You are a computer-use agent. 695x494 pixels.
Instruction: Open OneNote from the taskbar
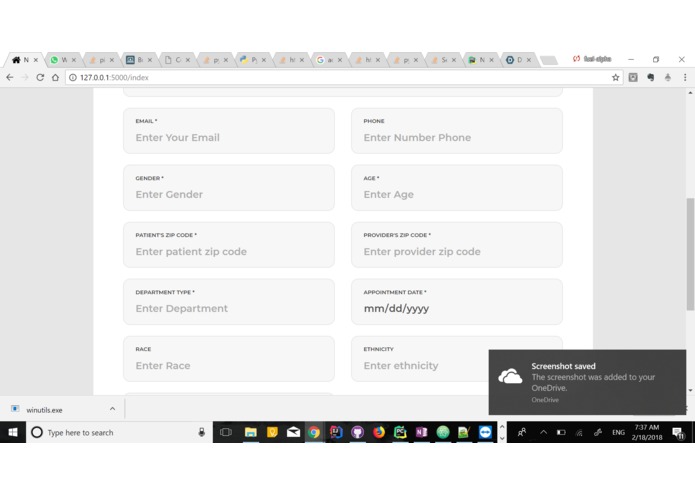(421, 432)
